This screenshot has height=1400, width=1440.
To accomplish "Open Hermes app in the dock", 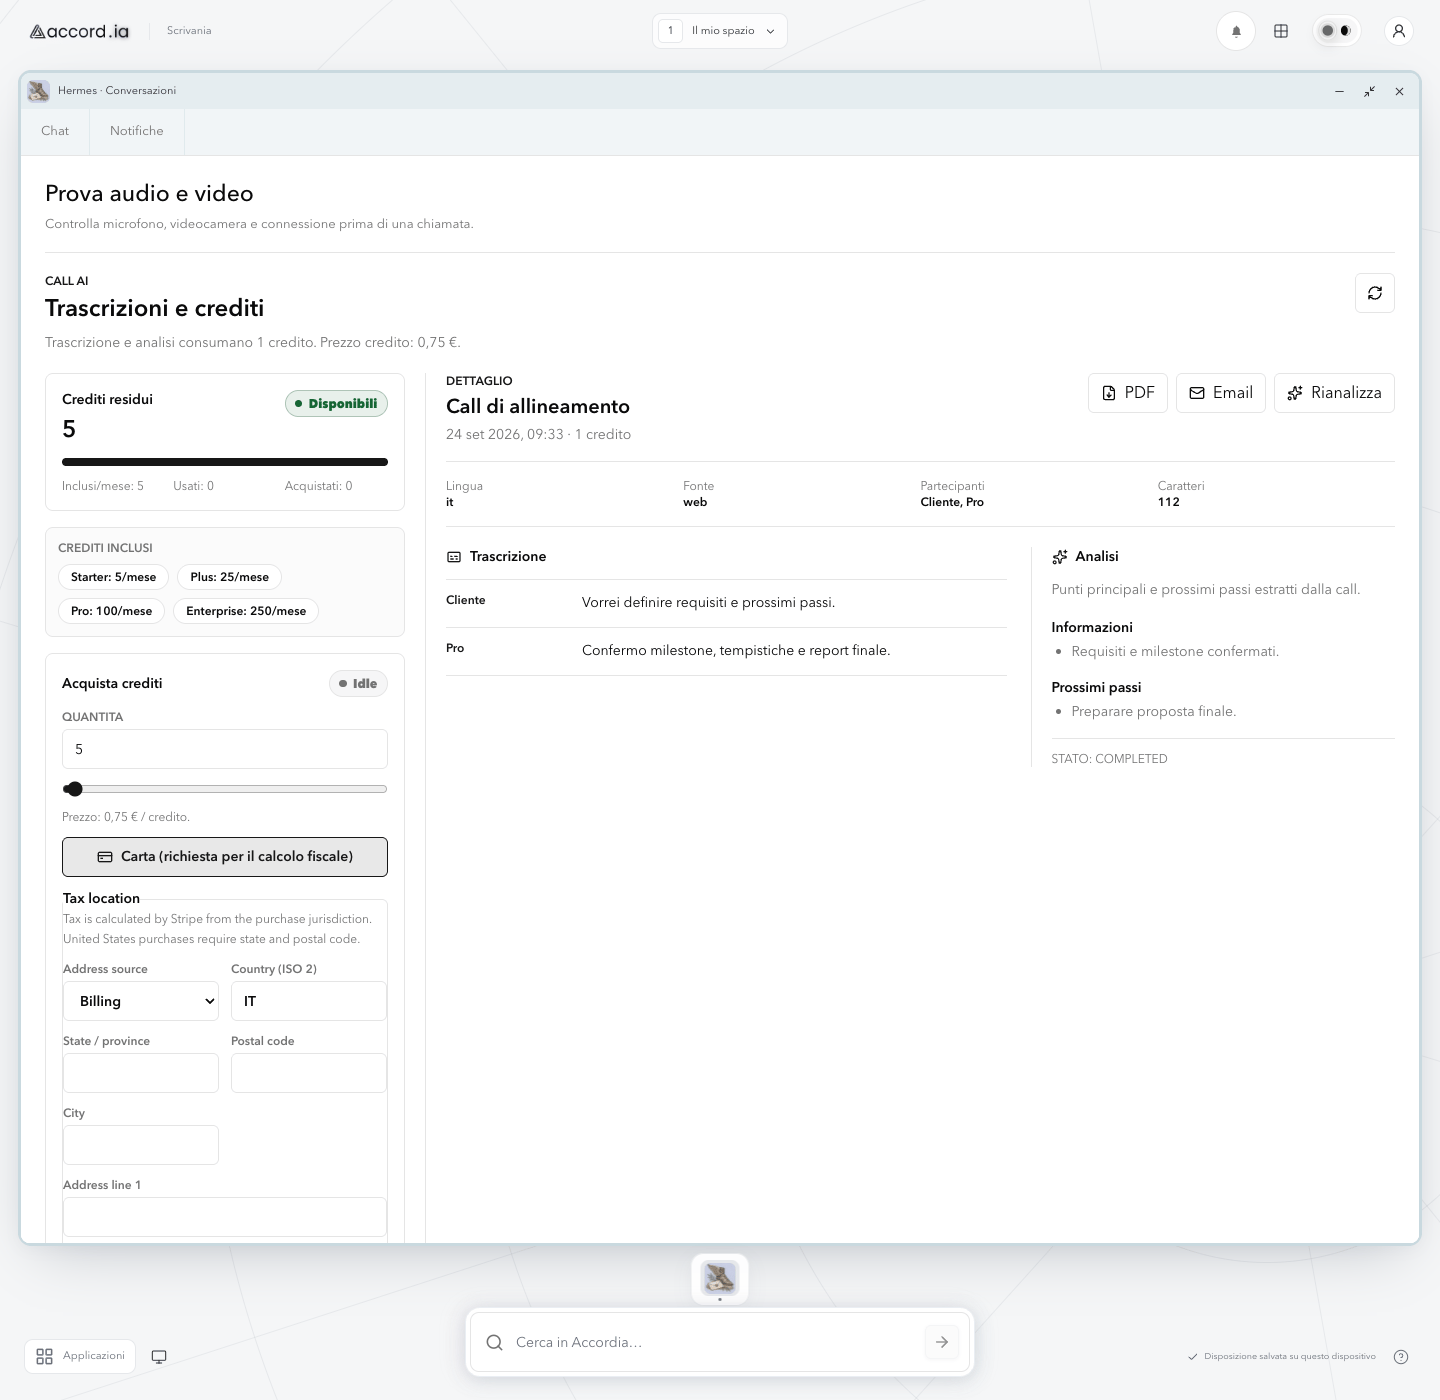I will pyautogui.click(x=720, y=1278).
